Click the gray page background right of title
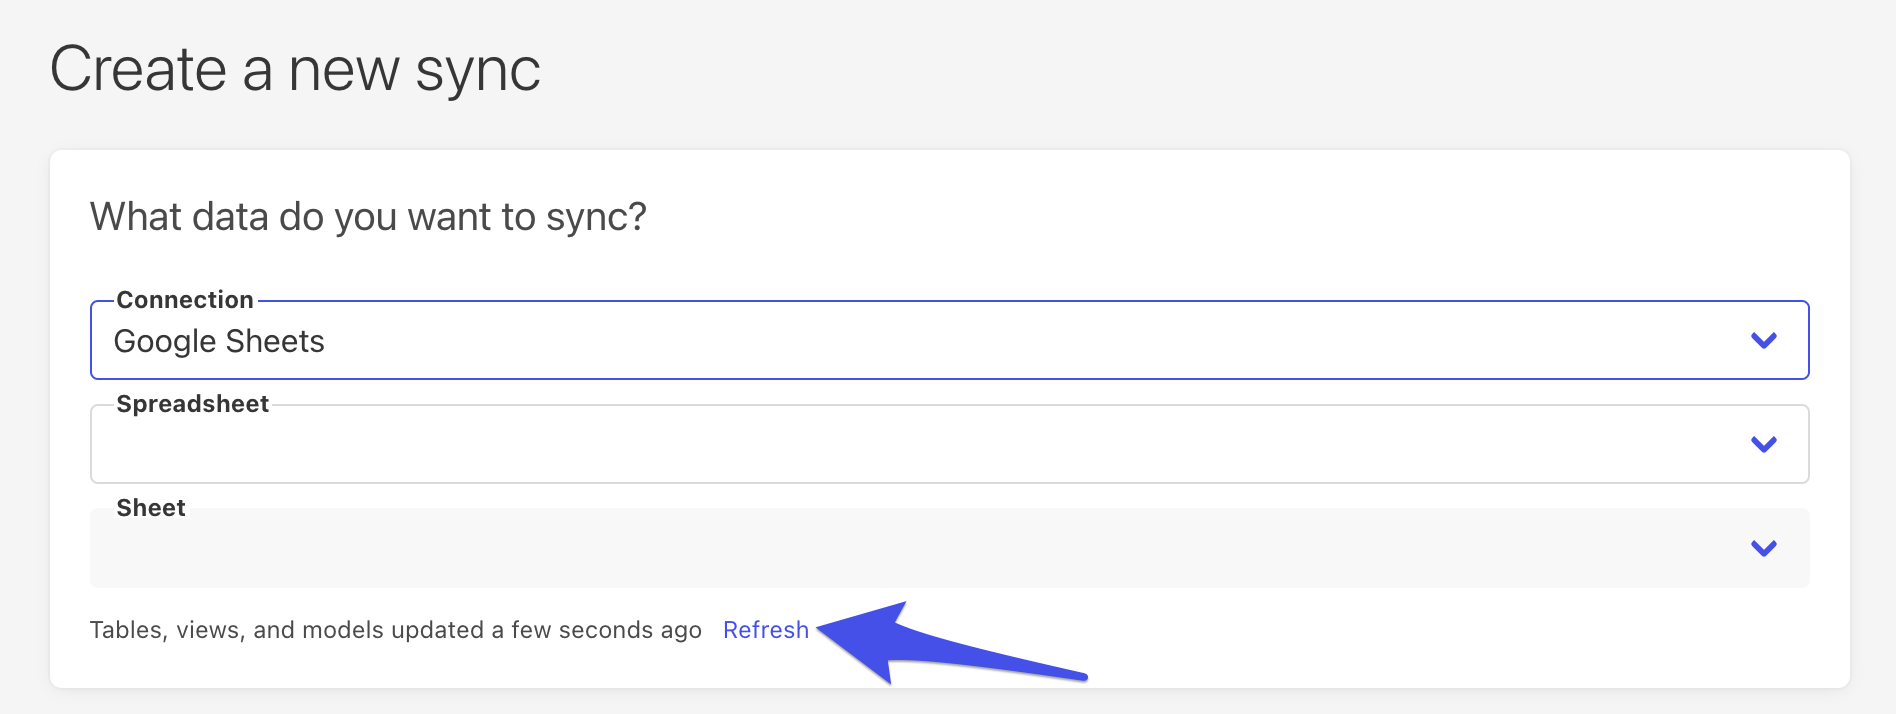The height and width of the screenshot is (714, 1896). click(1200, 70)
